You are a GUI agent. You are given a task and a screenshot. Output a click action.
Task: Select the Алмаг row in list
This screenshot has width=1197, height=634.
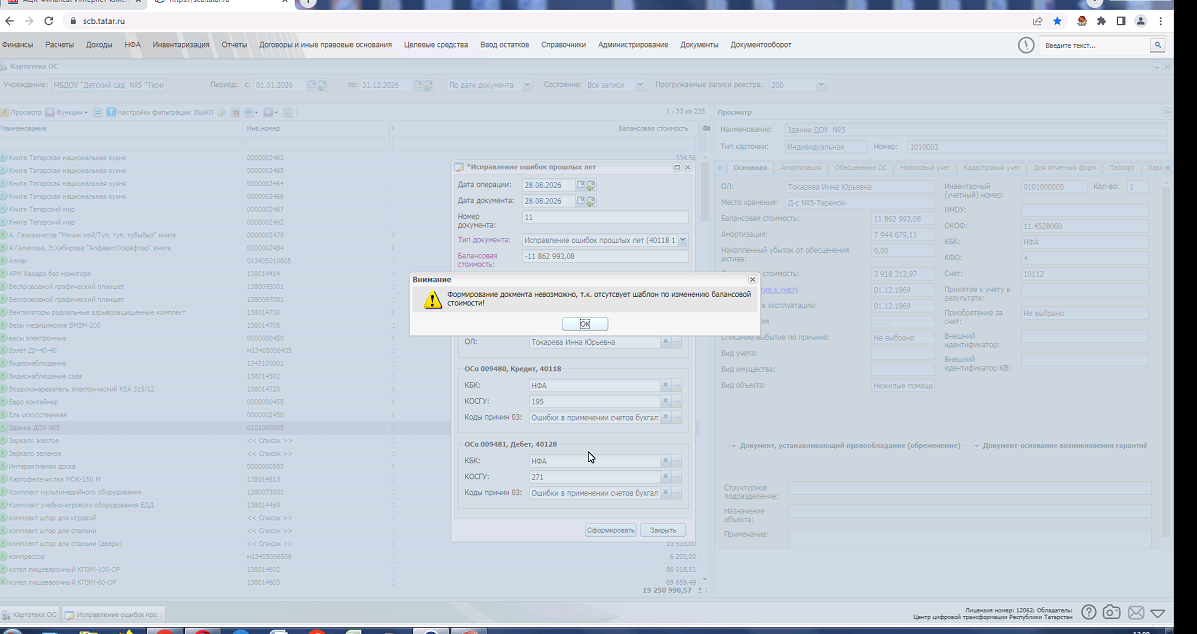tap(348, 261)
